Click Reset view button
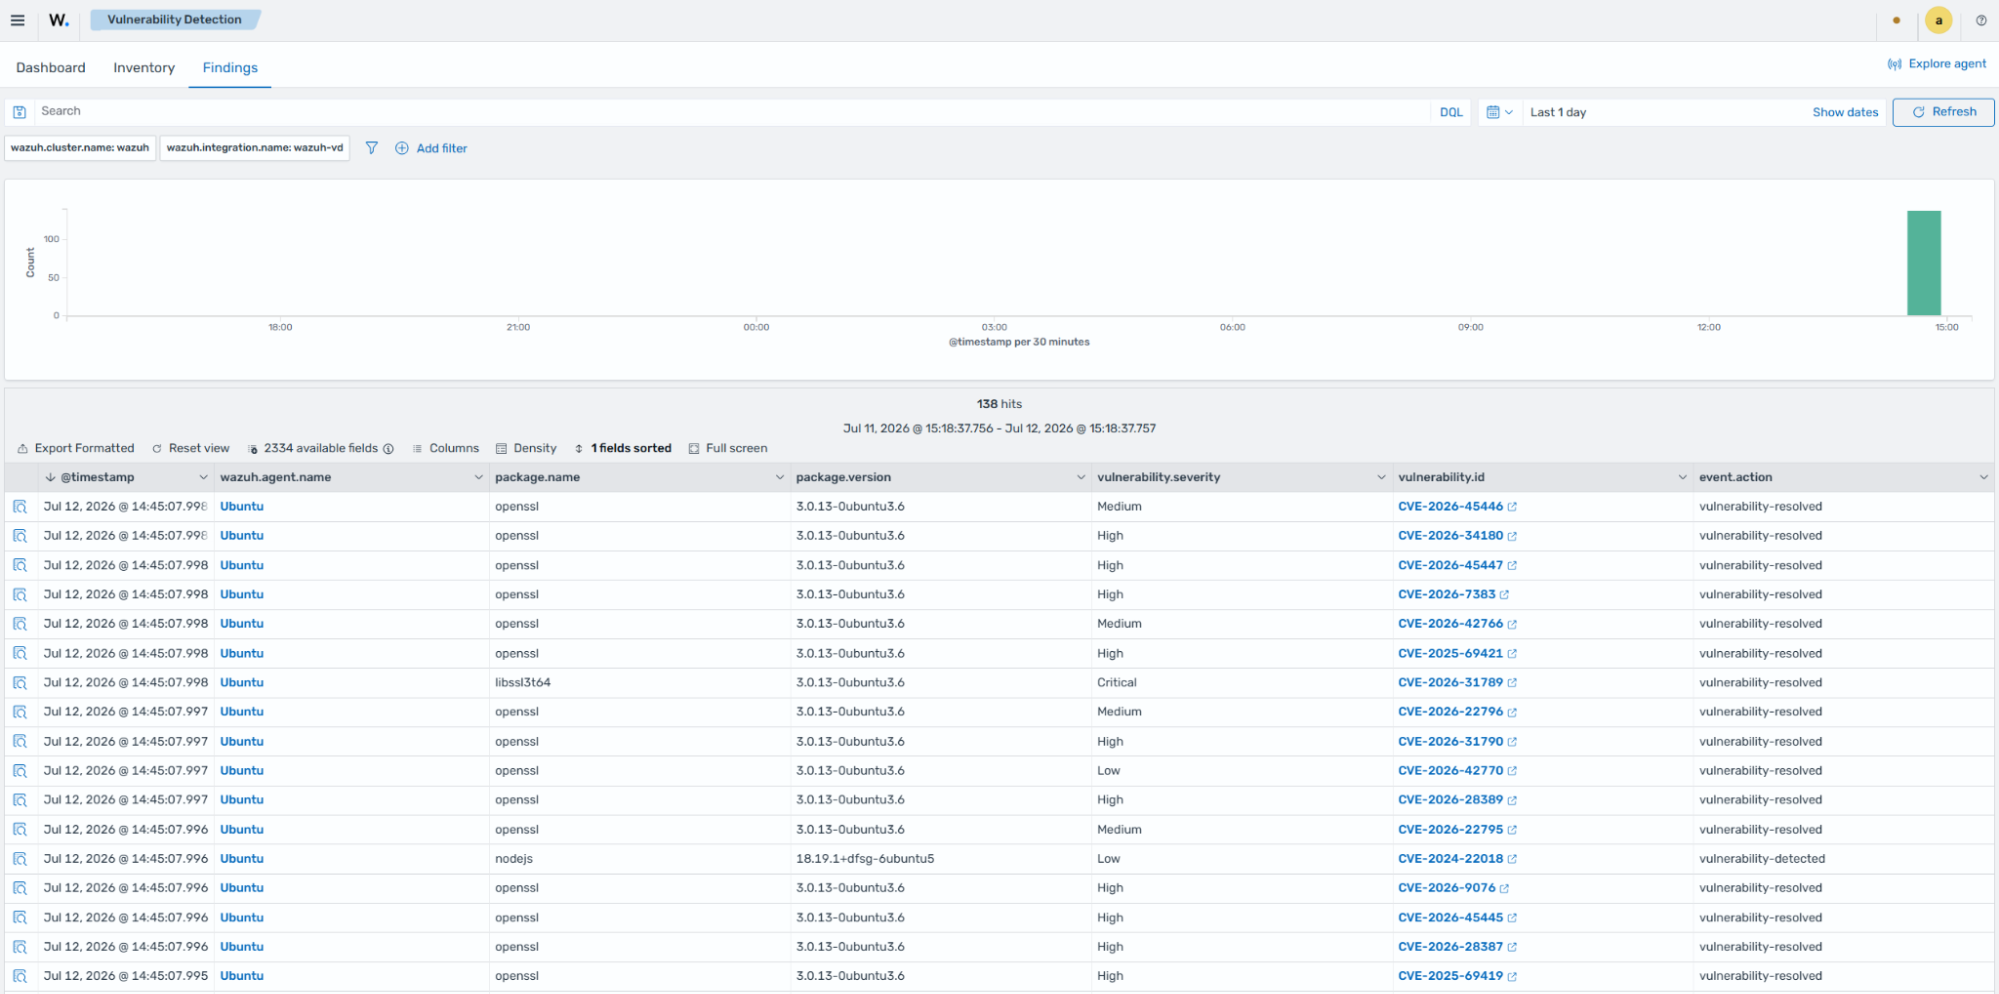The width and height of the screenshot is (1999, 994). point(190,449)
